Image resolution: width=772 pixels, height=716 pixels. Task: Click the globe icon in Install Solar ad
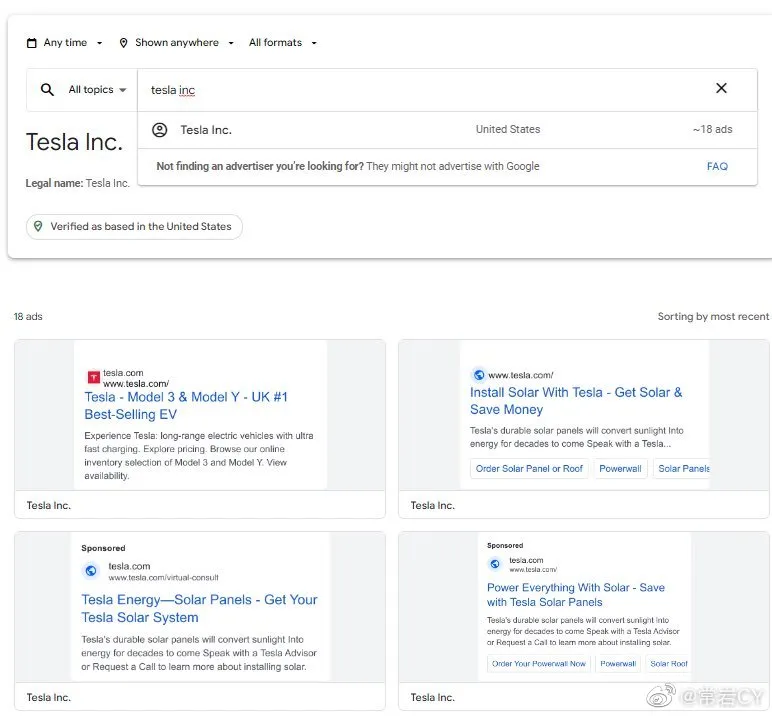point(478,375)
